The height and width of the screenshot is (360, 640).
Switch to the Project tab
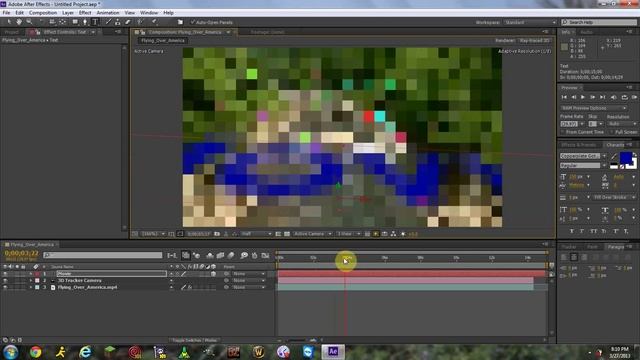[11, 32]
